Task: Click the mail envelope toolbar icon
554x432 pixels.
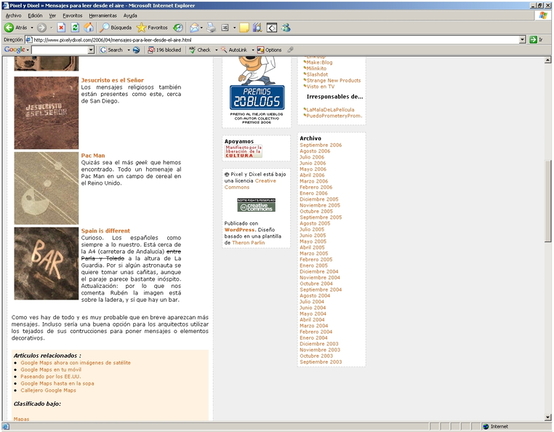Action: tap(194, 28)
